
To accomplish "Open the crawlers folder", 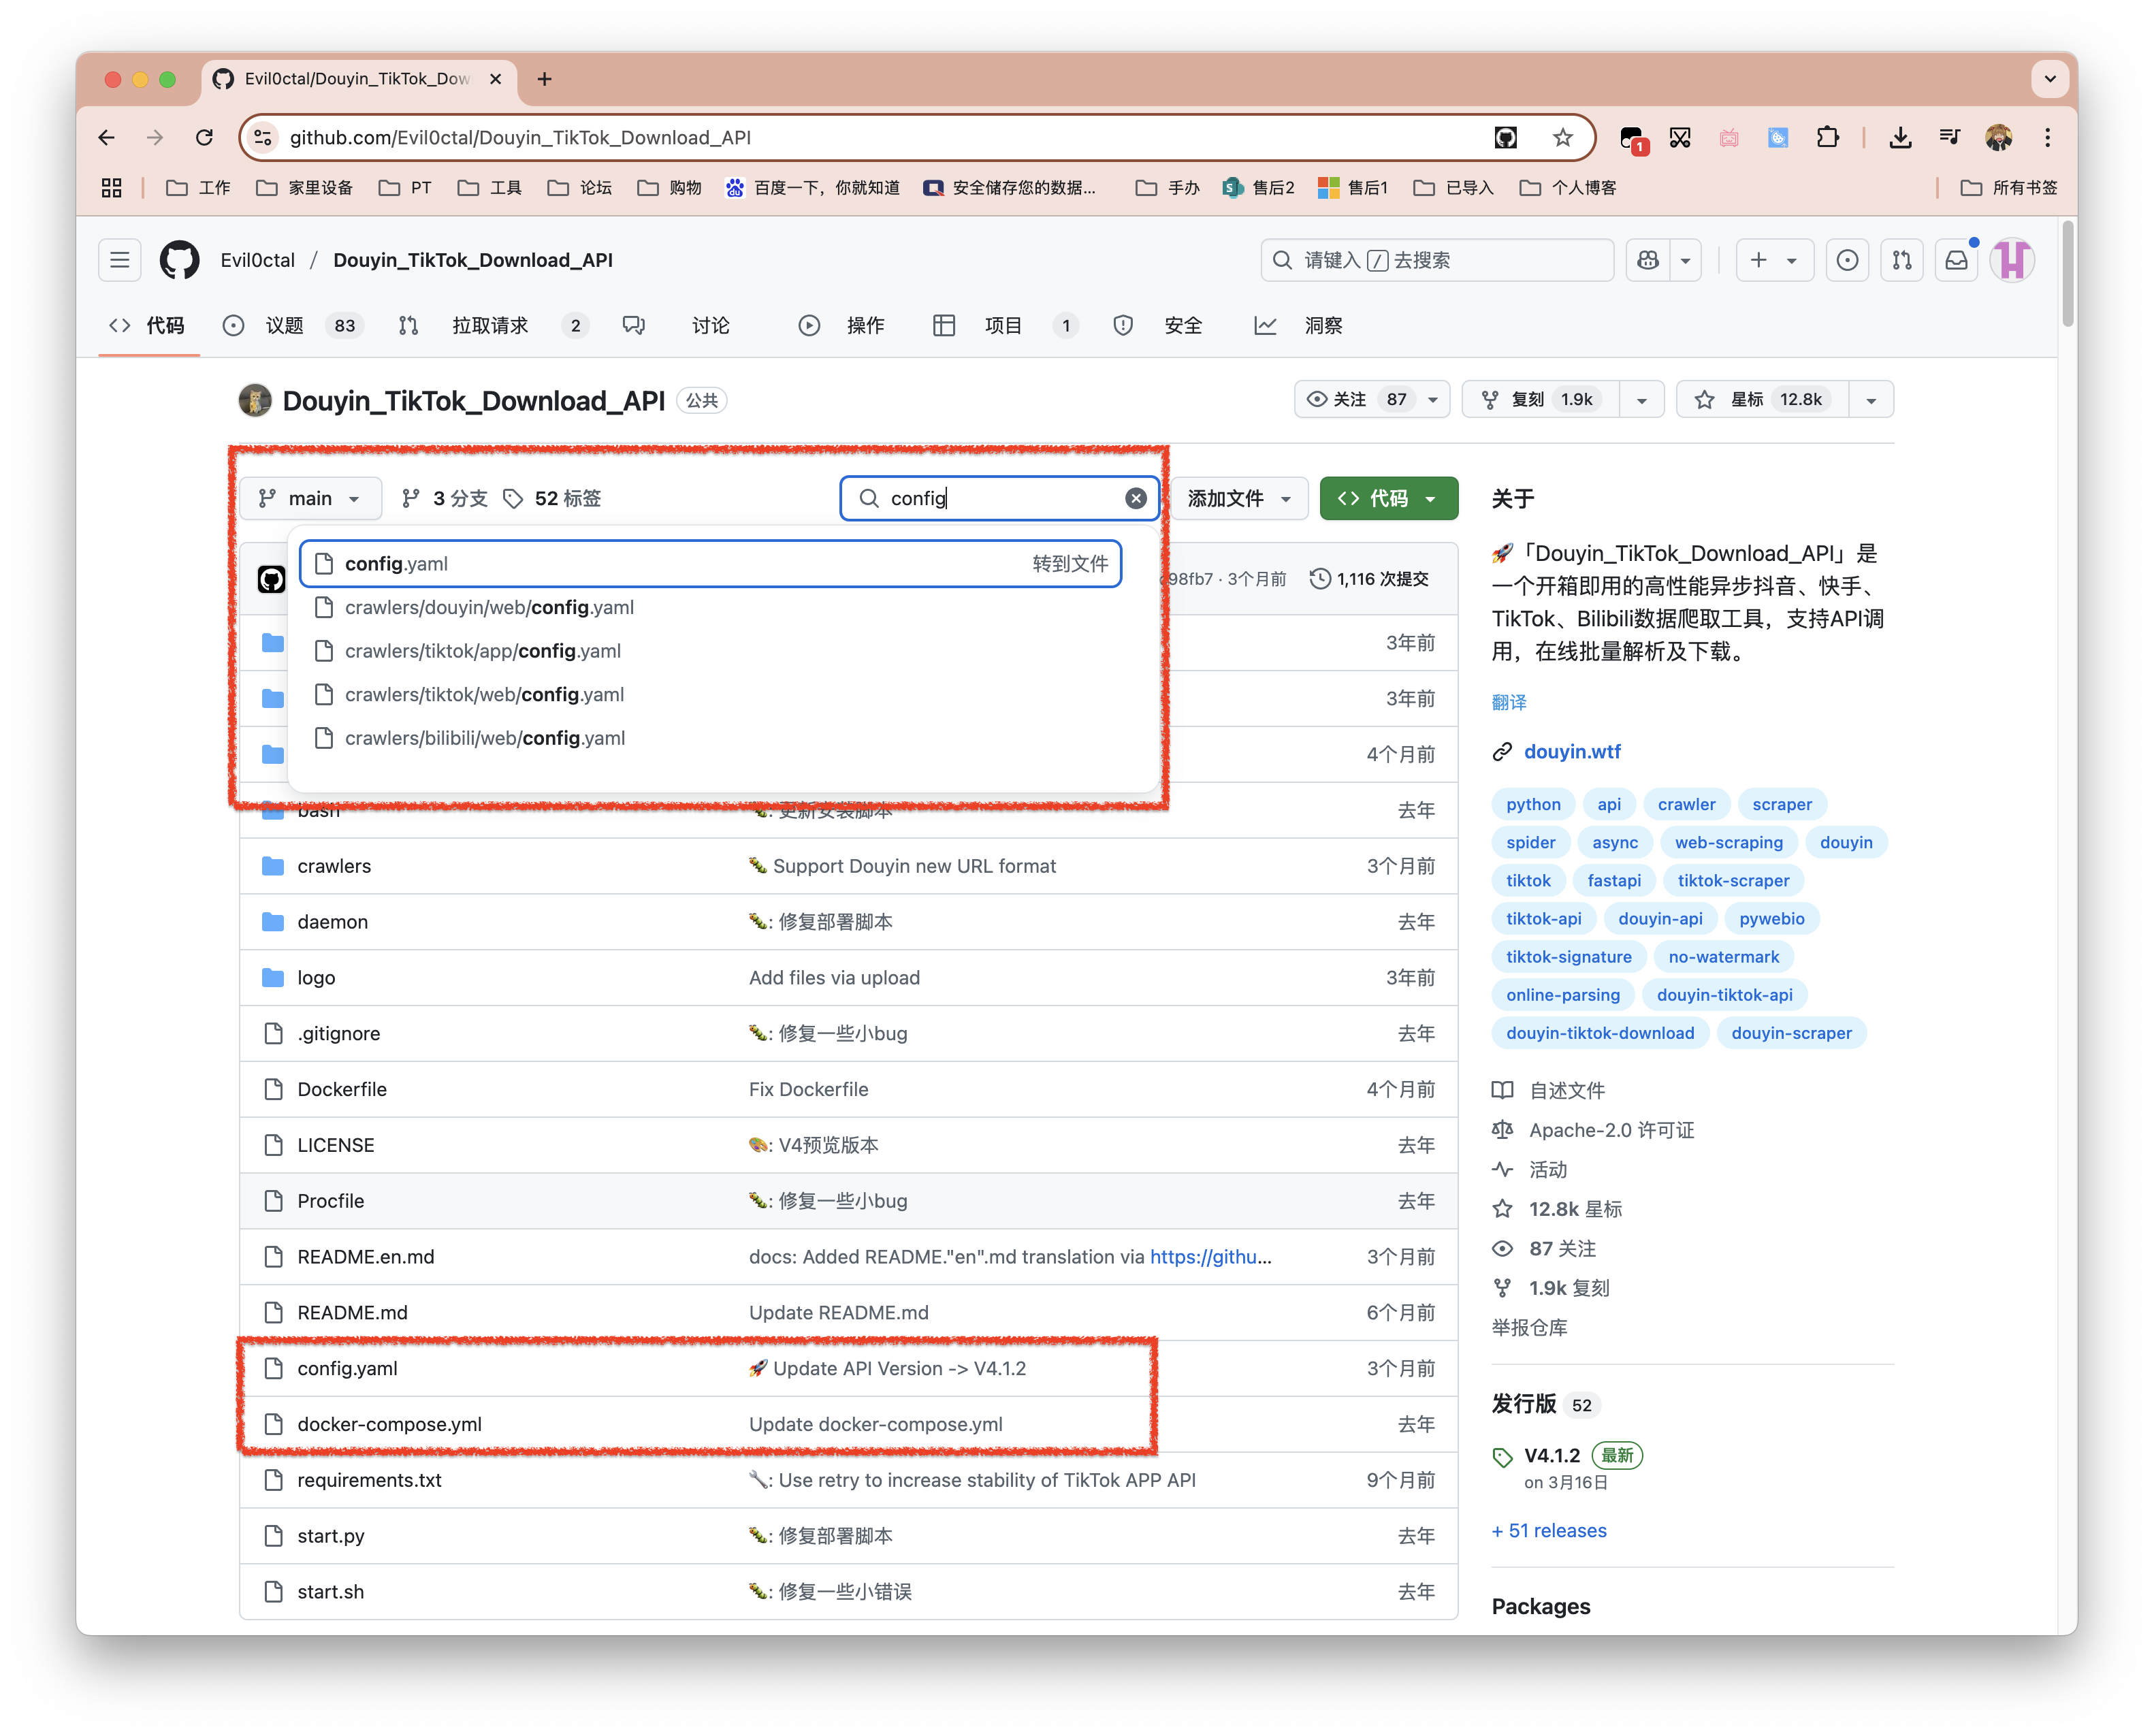I will coord(334,866).
